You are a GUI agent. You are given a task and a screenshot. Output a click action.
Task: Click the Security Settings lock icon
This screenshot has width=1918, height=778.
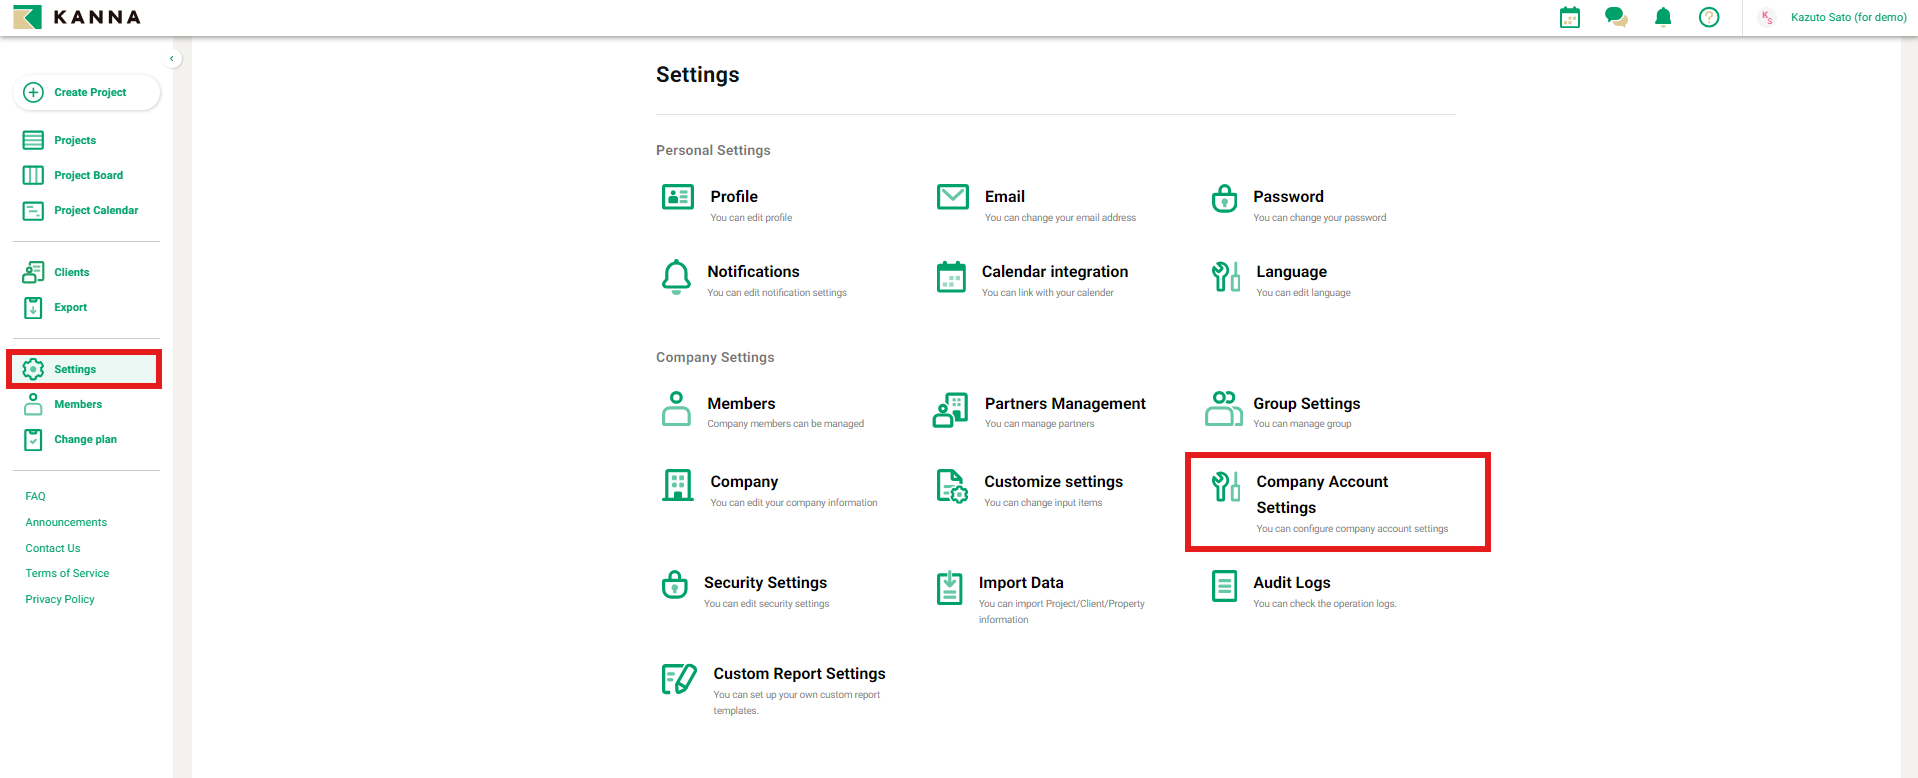pos(675,585)
